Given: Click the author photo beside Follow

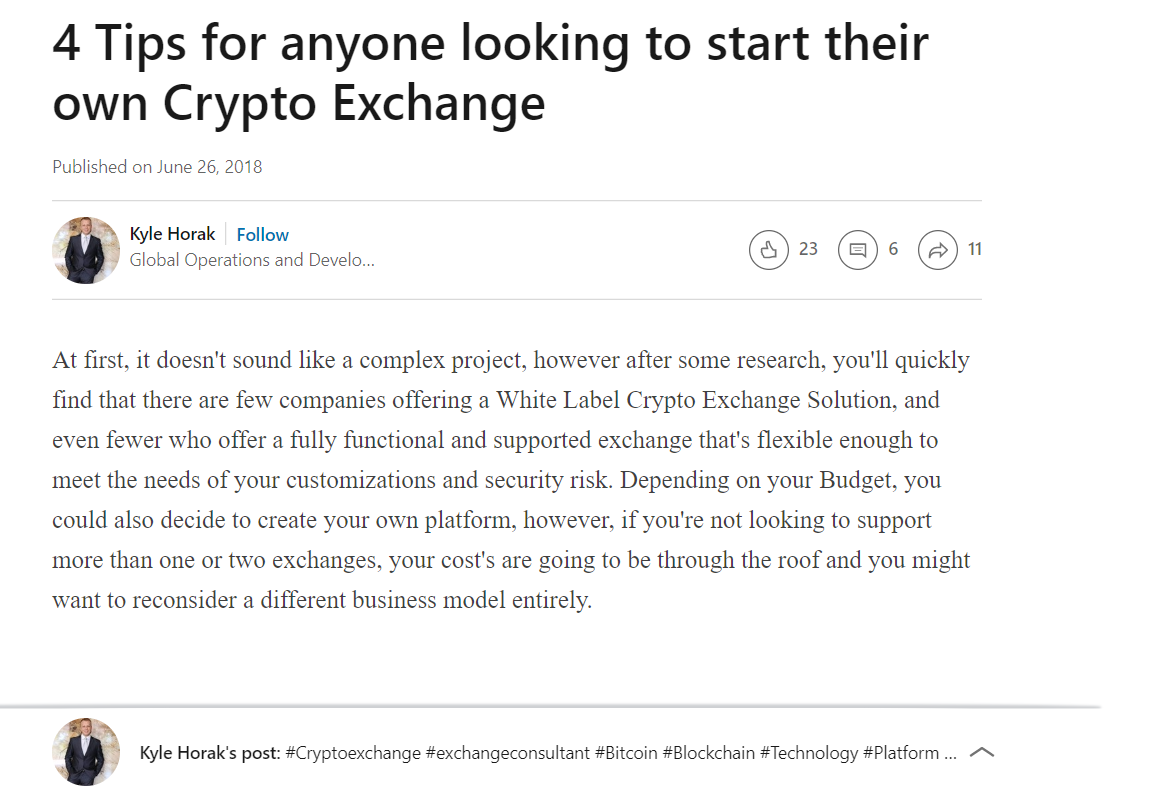Looking at the screenshot, I should click(x=86, y=250).
